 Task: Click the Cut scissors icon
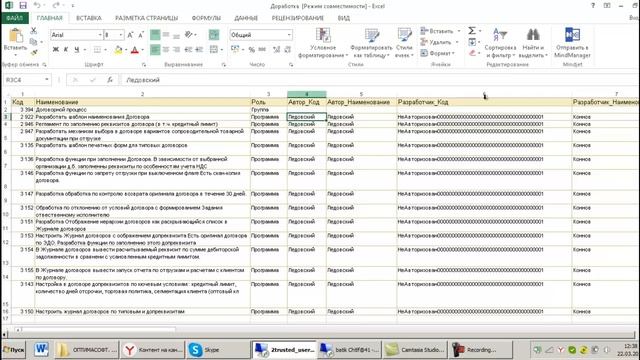[x=34, y=31]
